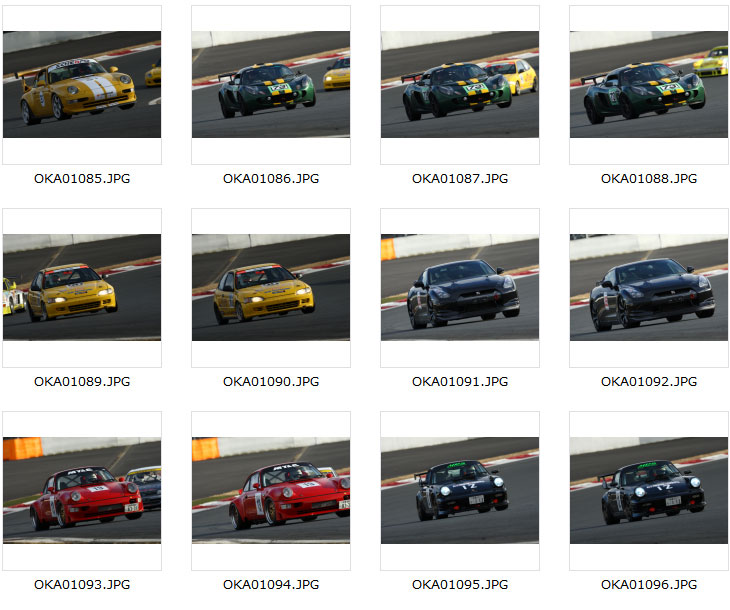Select the OKA01090.JPG thumbnail image
The height and width of the screenshot is (610, 730).
[x=271, y=287]
